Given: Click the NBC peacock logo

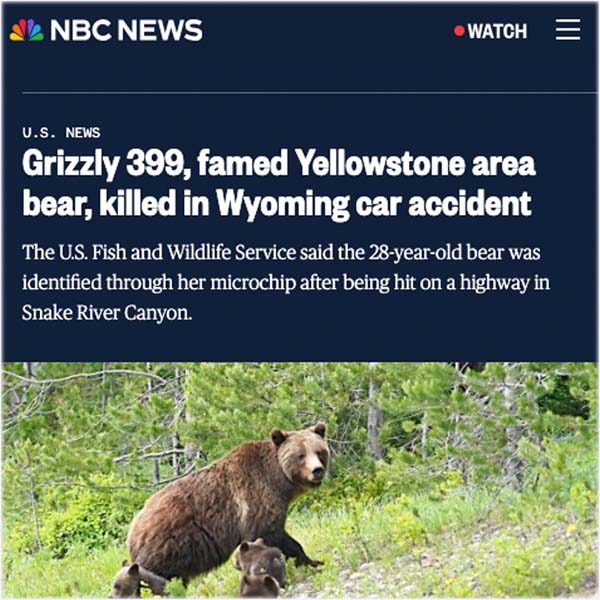Looking at the screenshot, I should 26,30.
